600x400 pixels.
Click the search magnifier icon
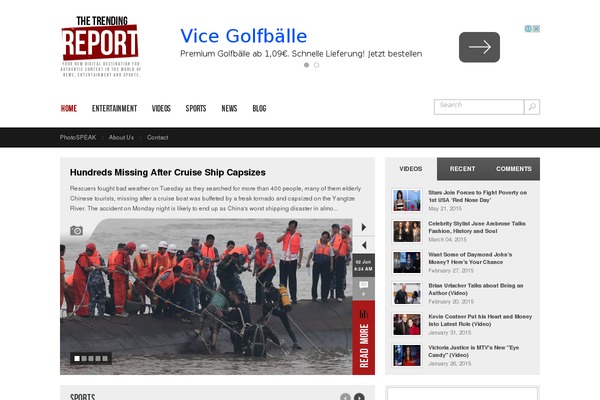[532, 107]
